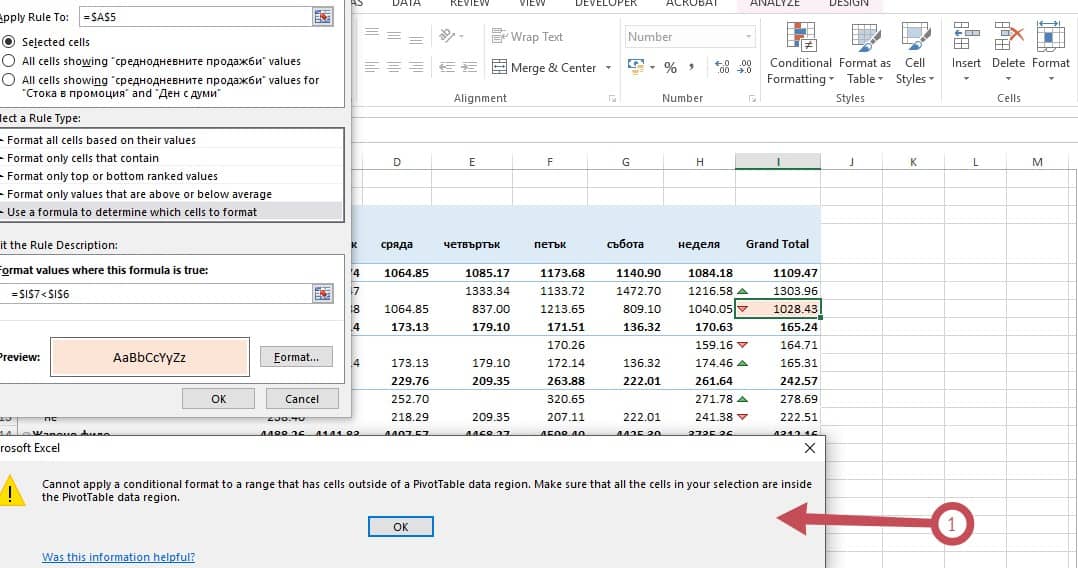Open the ACROBAT ribbon tab
Viewport: 1078px width, 568px height.
click(x=692, y=3)
